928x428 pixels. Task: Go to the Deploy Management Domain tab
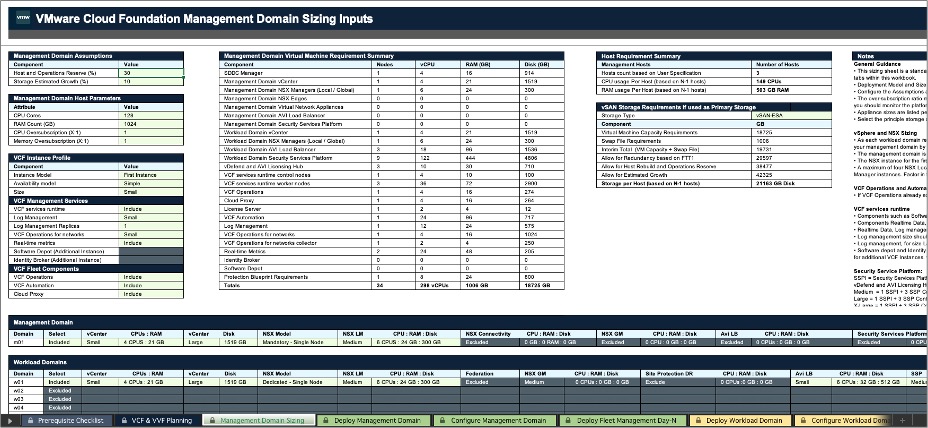(x=373, y=420)
